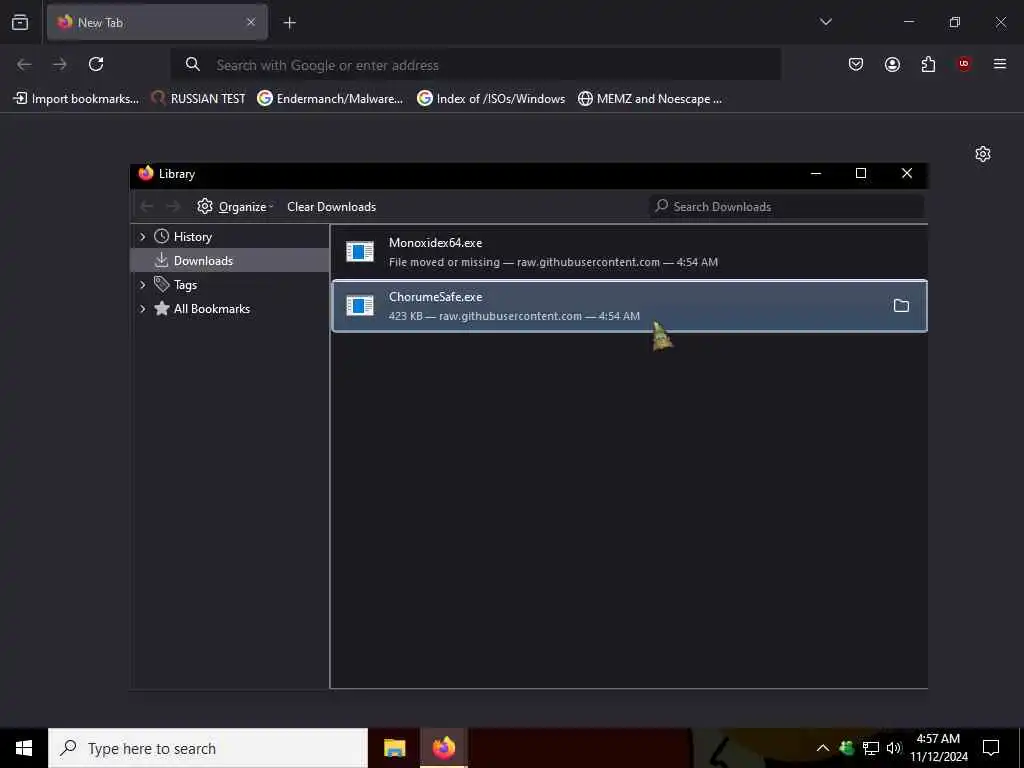This screenshot has height=768, width=1024.
Task: Click the ChorumeSafe.exe file icon
Action: coord(360,306)
